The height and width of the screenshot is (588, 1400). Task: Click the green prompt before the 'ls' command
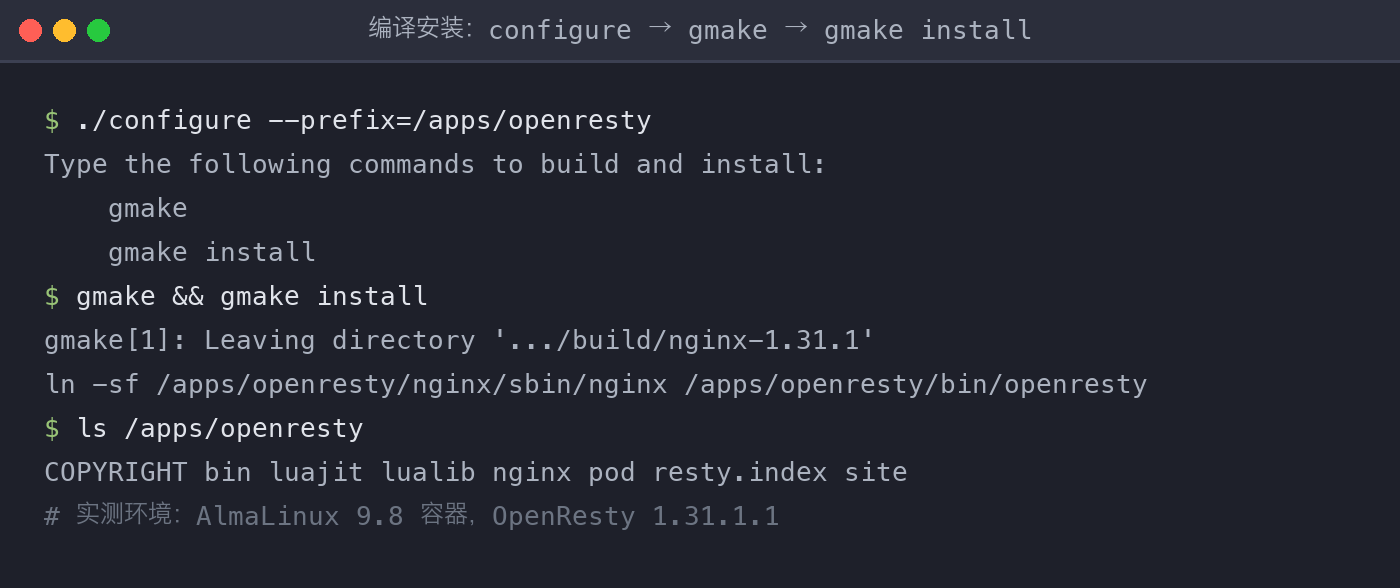coord(52,428)
